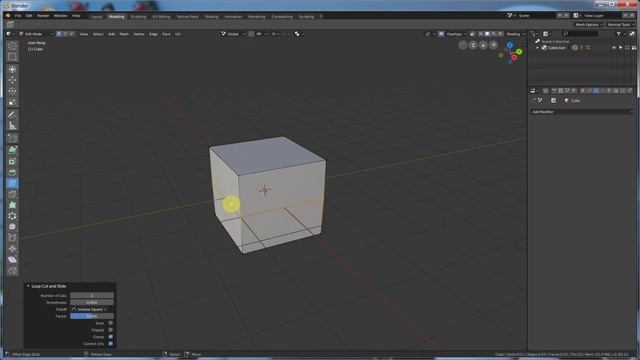The image size is (640, 360).
Task: Click the red X axis on the navigation gizmo
Action: pyautogui.click(x=514, y=58)
